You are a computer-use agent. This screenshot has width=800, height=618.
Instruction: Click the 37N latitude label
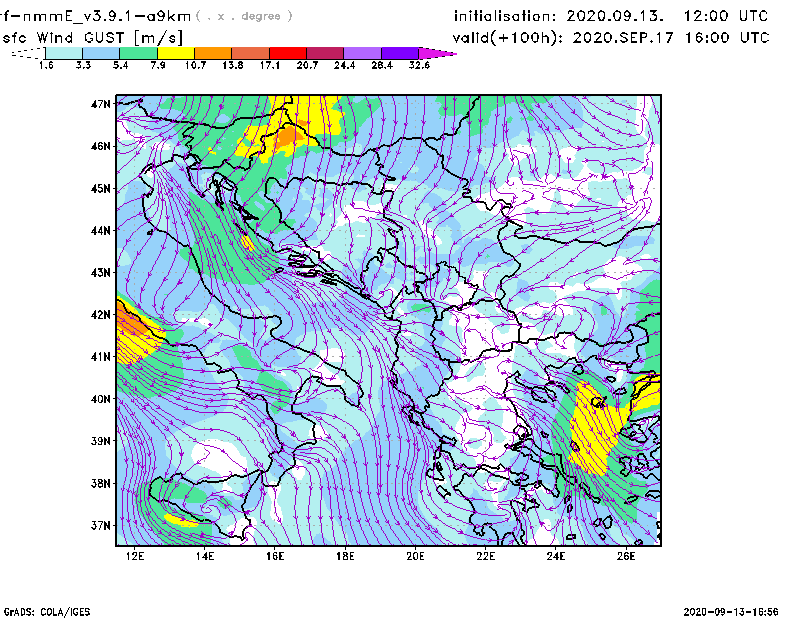(x=101, y=525)
